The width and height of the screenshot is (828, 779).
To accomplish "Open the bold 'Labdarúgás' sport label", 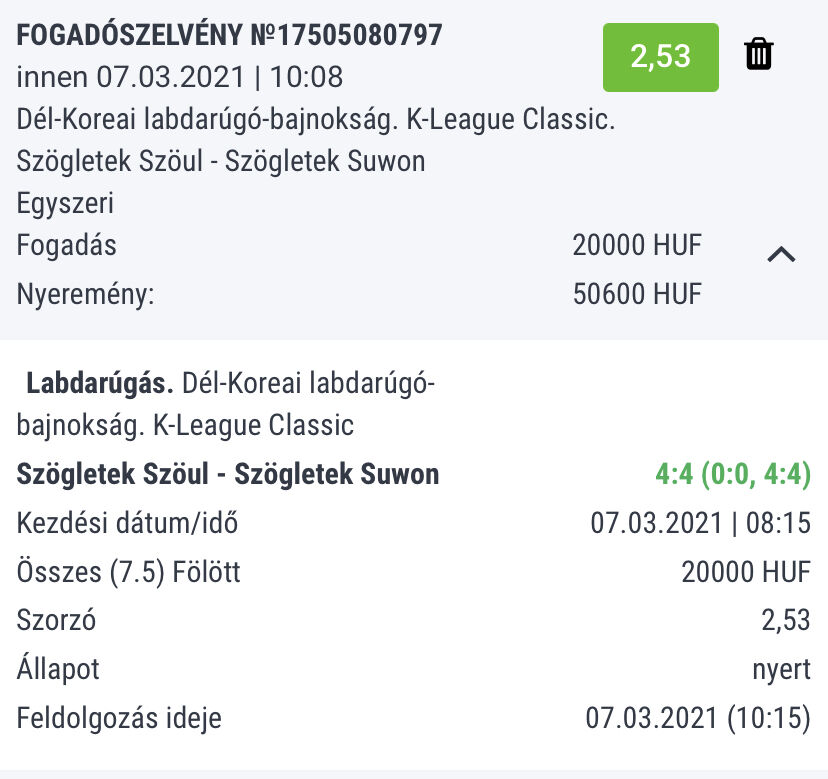I will click(x=101, y=383).
